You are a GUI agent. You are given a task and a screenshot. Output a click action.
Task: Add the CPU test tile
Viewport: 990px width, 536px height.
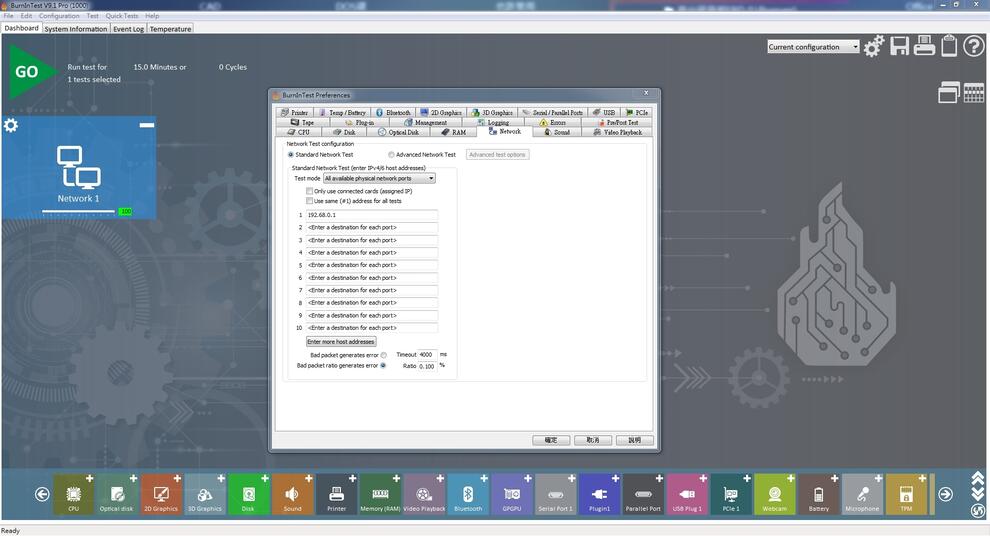pyautogui.click(x=89, y=479)
